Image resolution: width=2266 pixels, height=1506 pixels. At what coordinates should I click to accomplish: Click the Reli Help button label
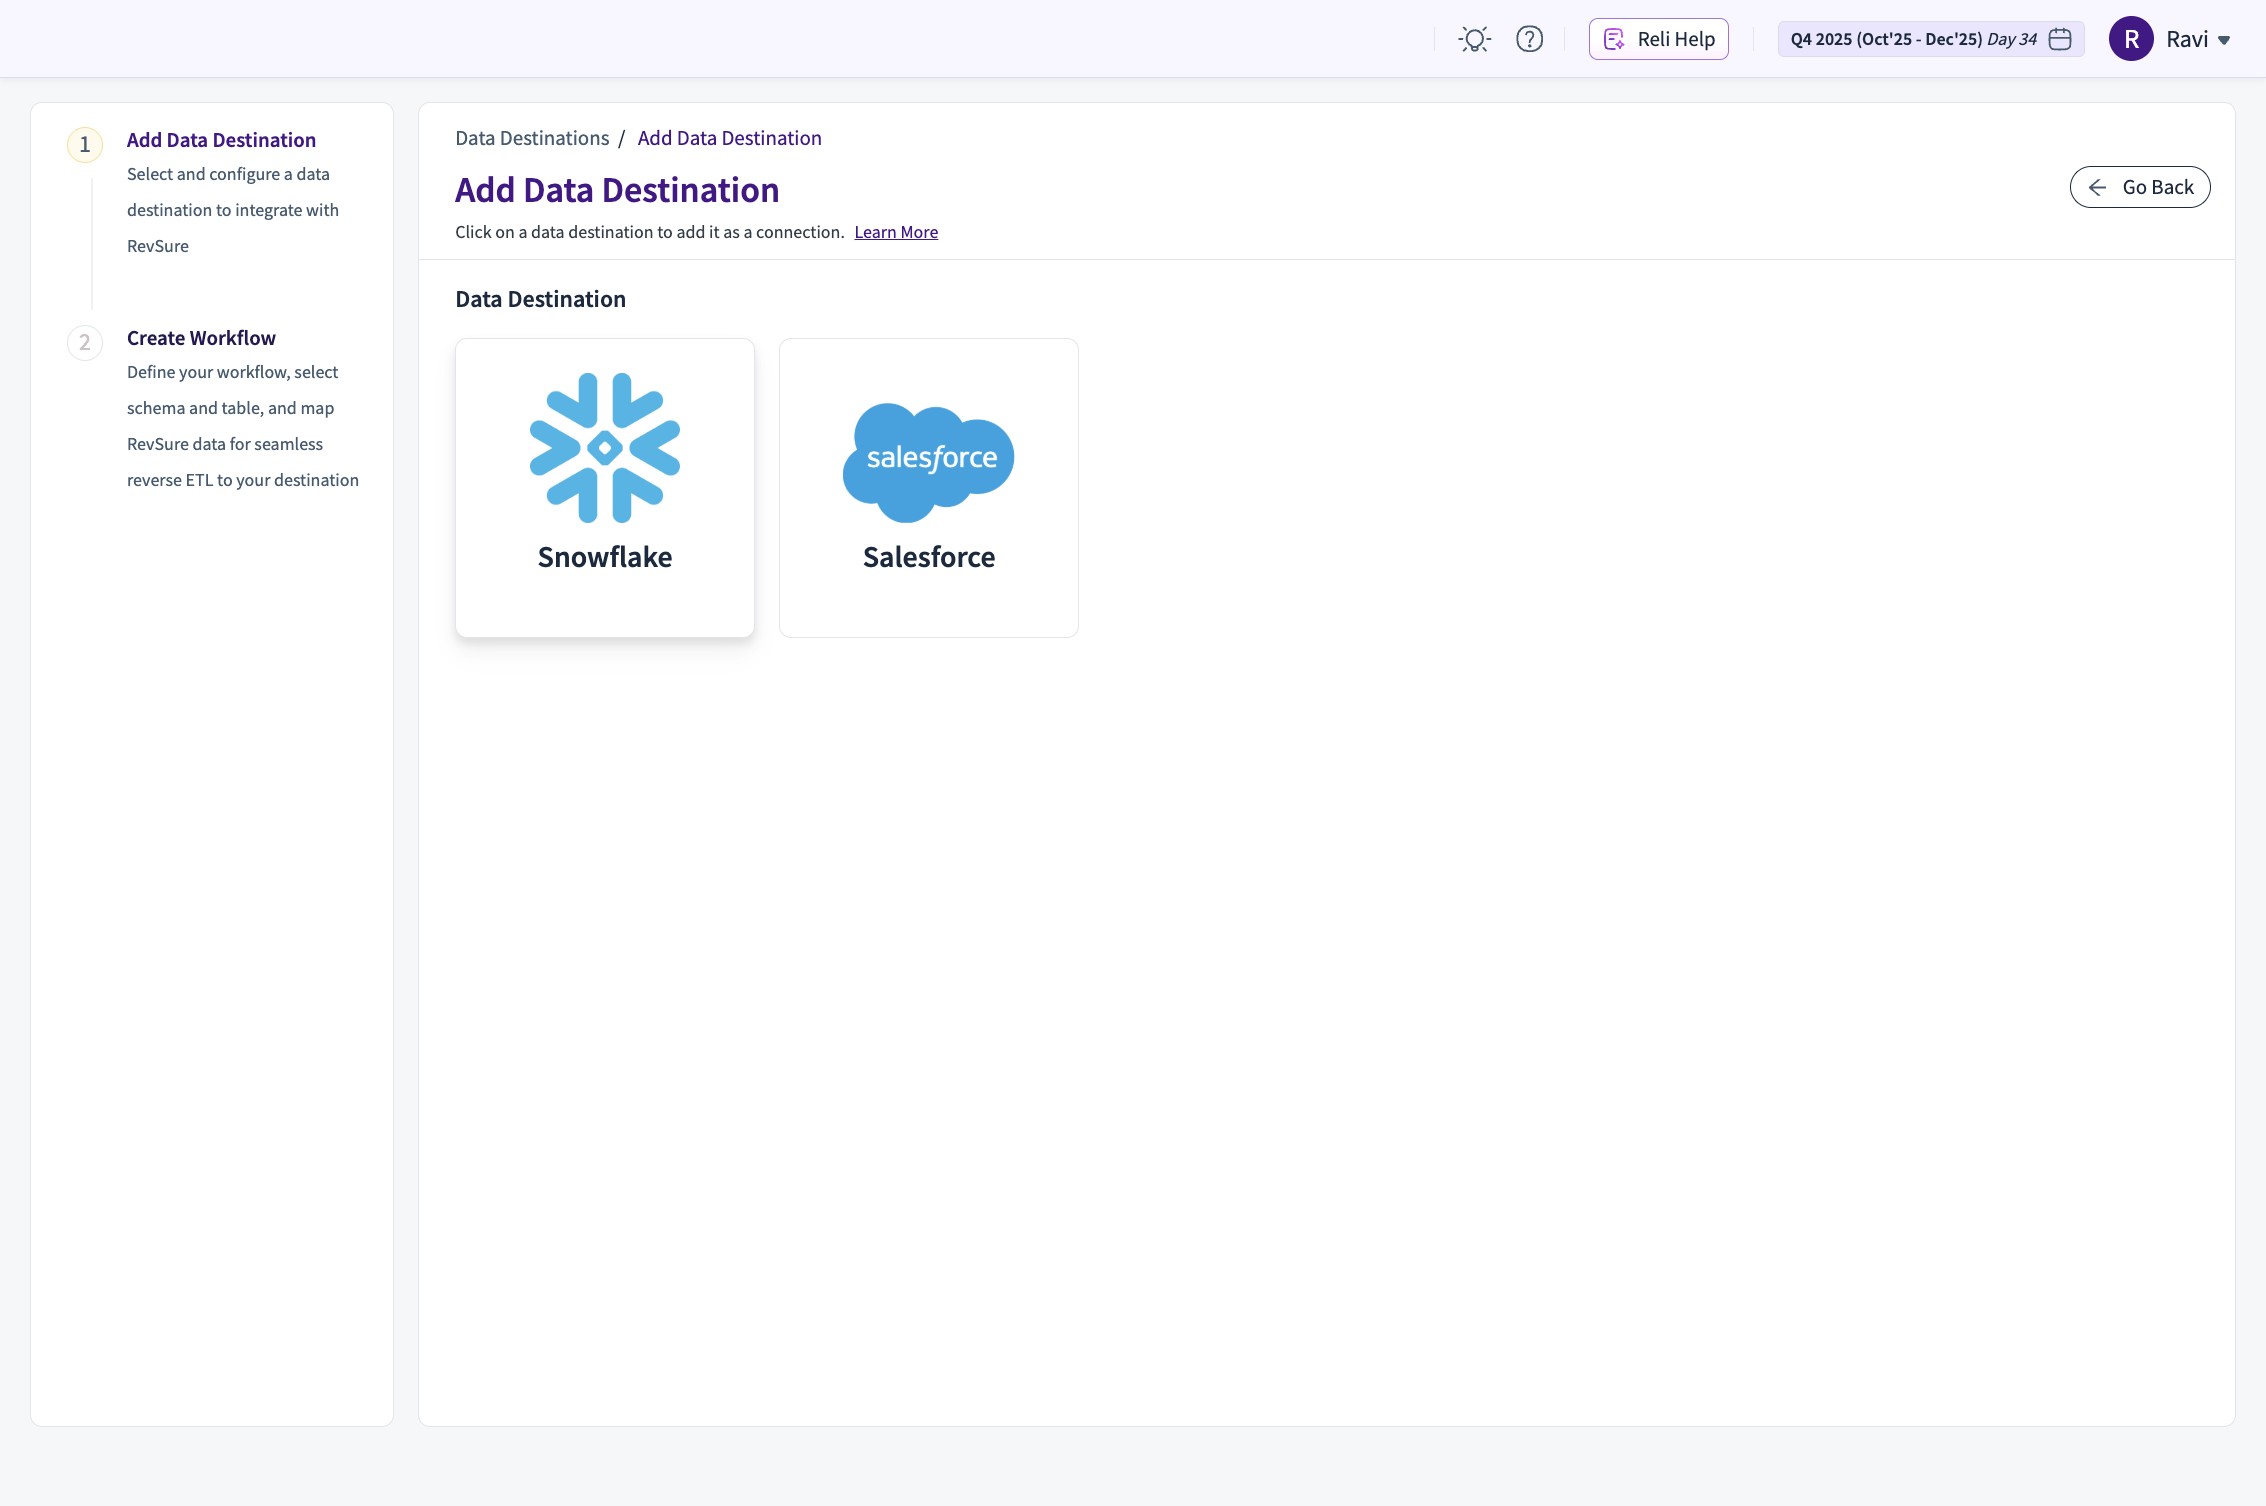pos(1676,39)
